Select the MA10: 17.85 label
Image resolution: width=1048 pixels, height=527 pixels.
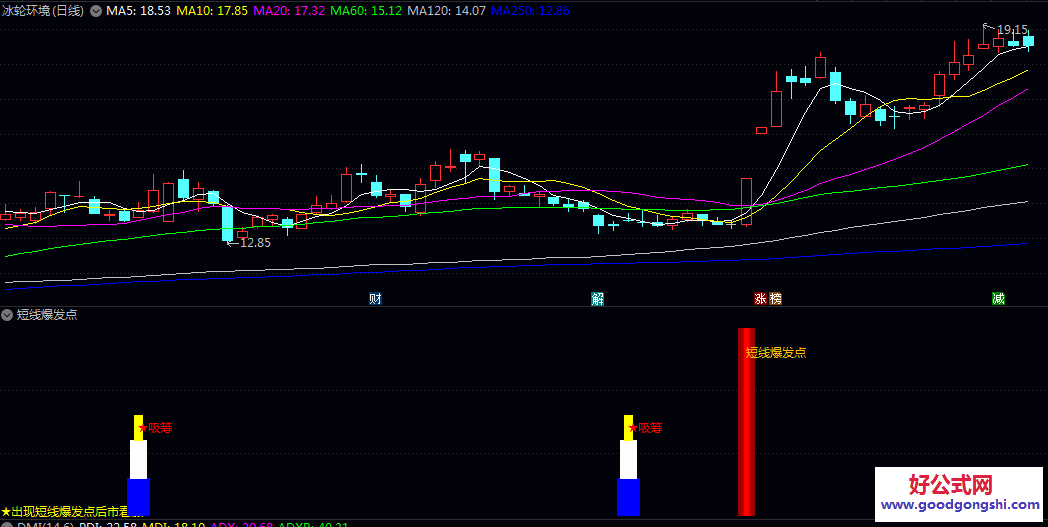click(212, 11)
